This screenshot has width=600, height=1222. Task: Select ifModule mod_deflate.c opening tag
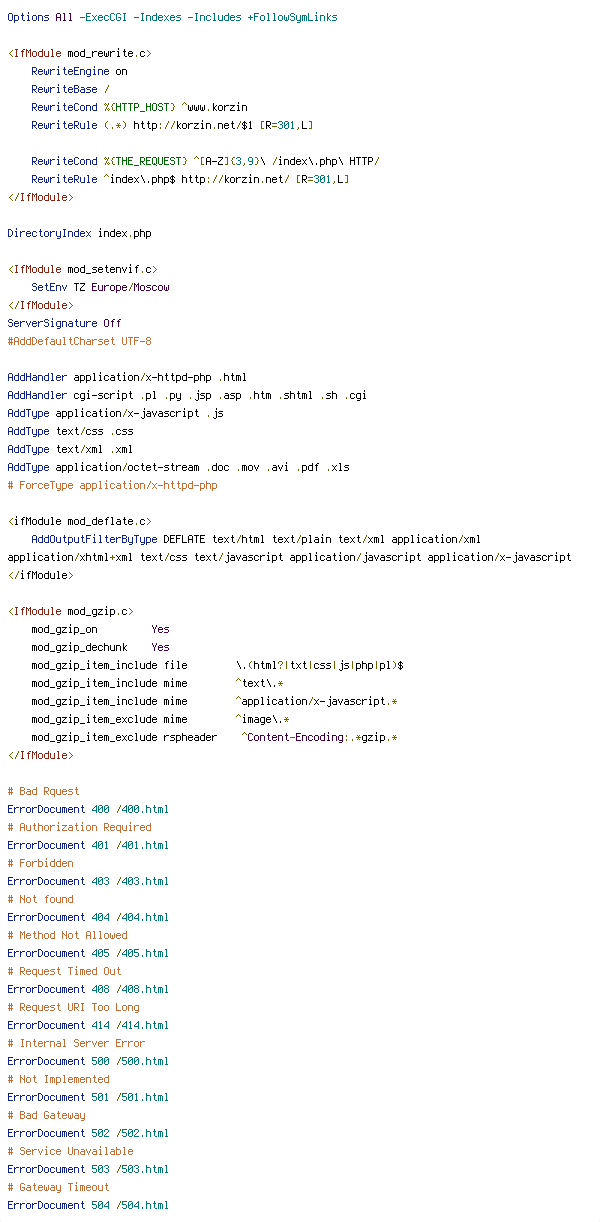79,521
